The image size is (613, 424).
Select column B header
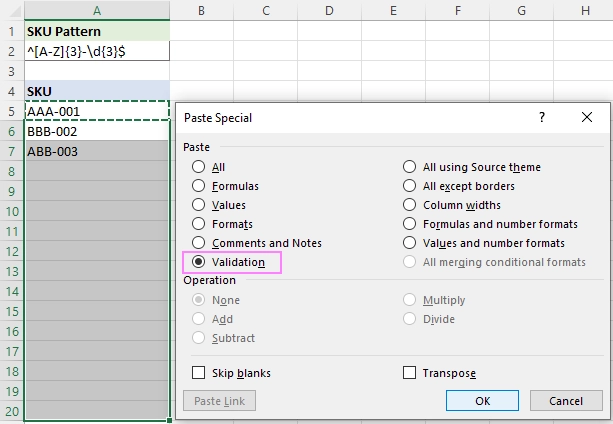click(201, 11)
